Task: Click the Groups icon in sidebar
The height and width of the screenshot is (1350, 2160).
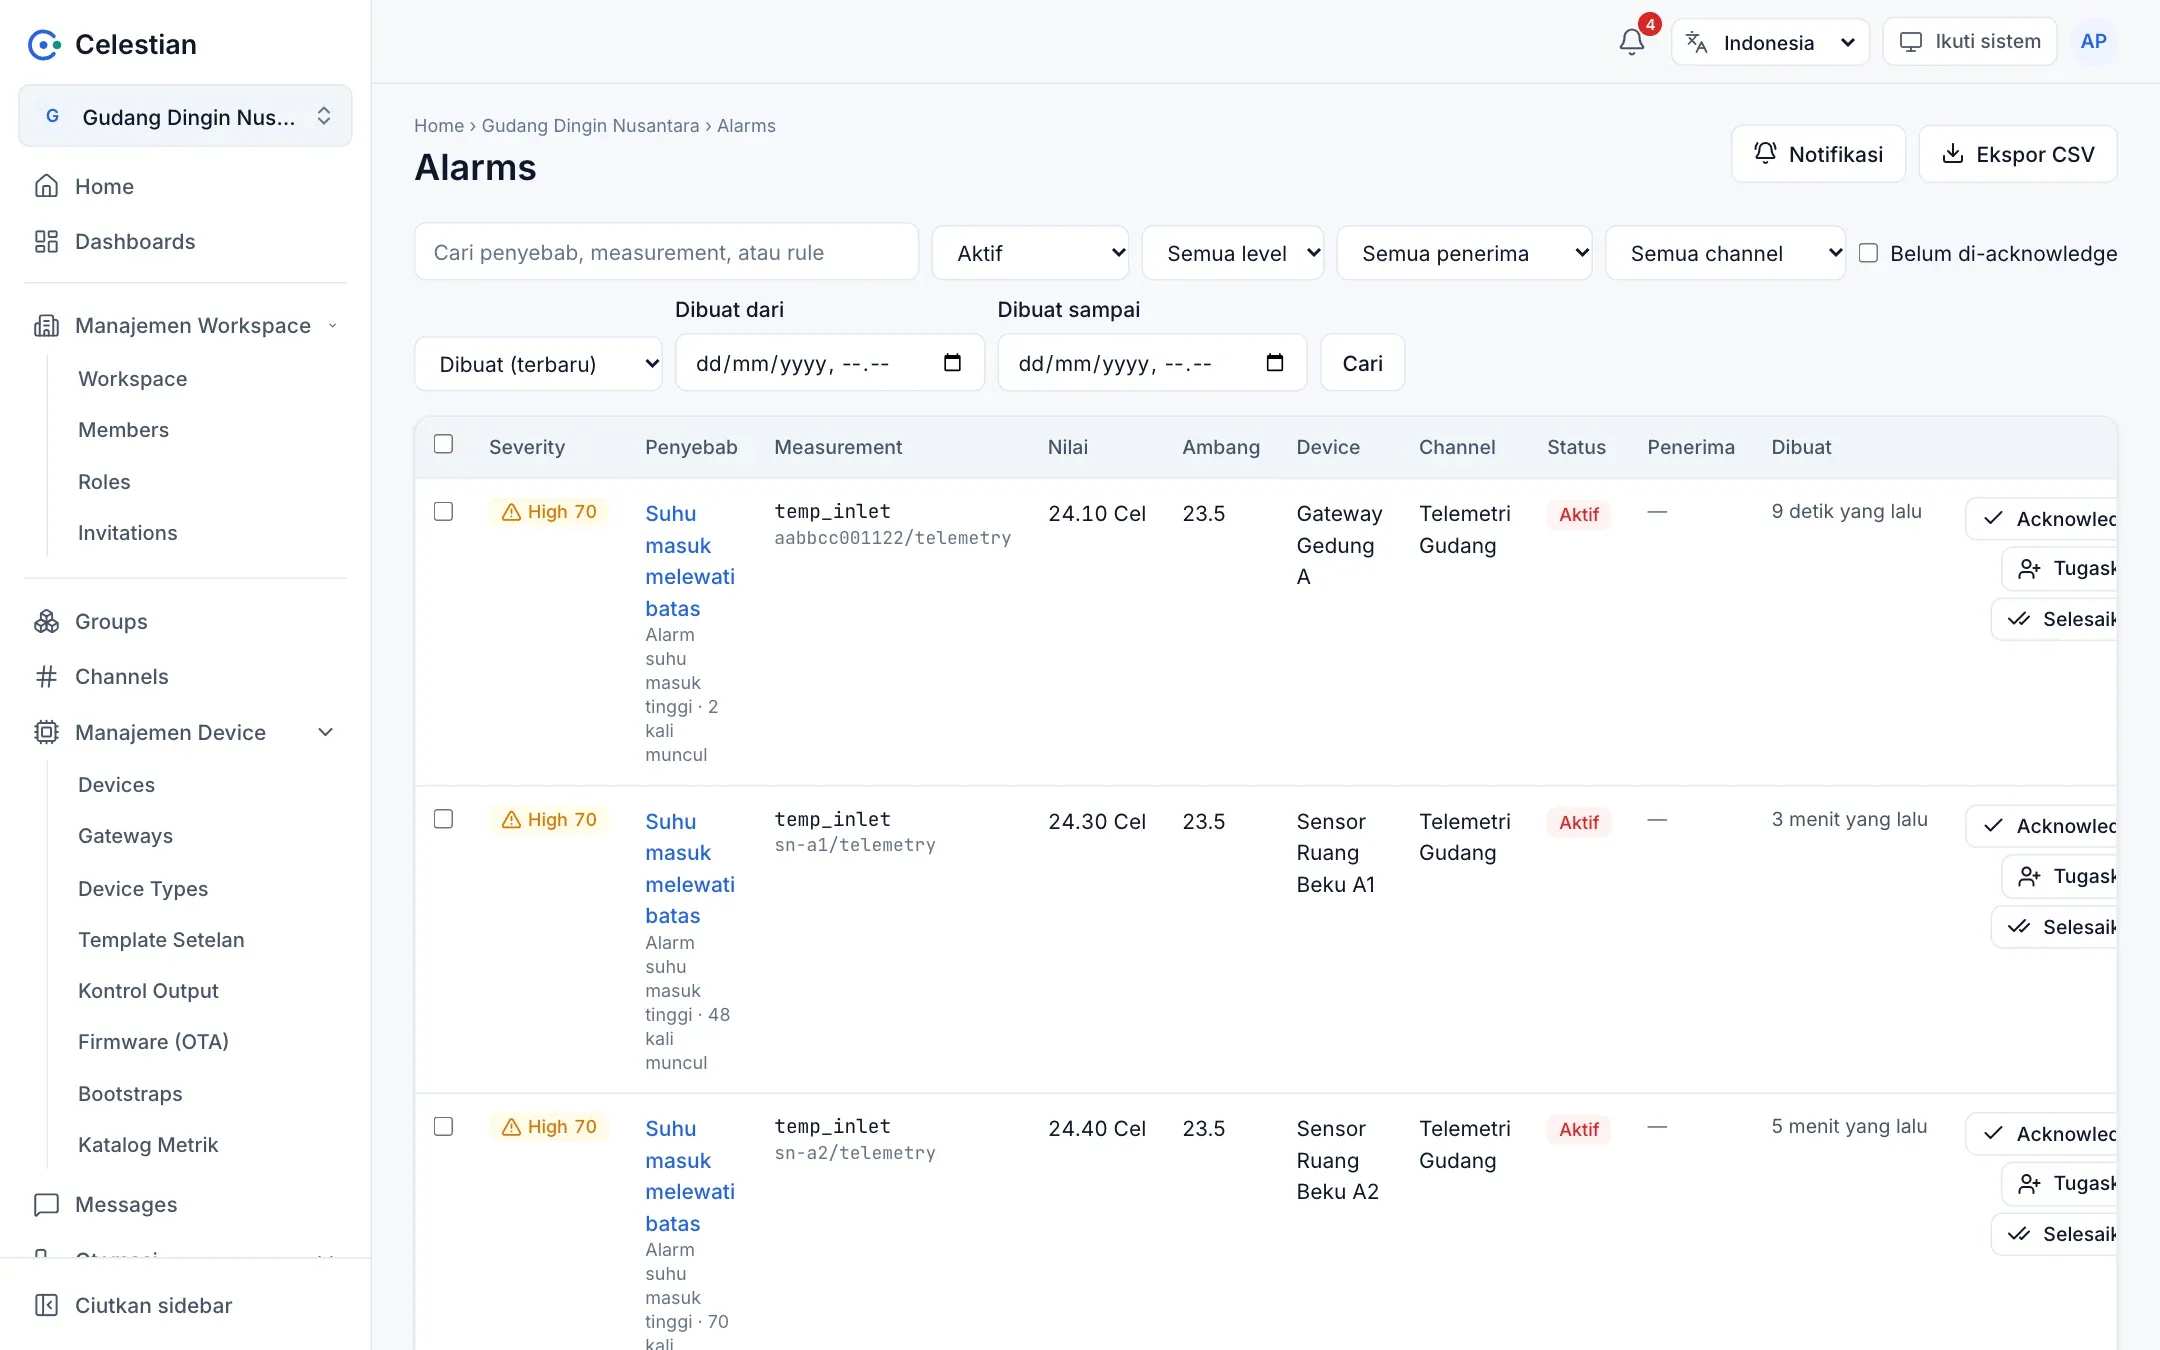Action: point(46,621)
